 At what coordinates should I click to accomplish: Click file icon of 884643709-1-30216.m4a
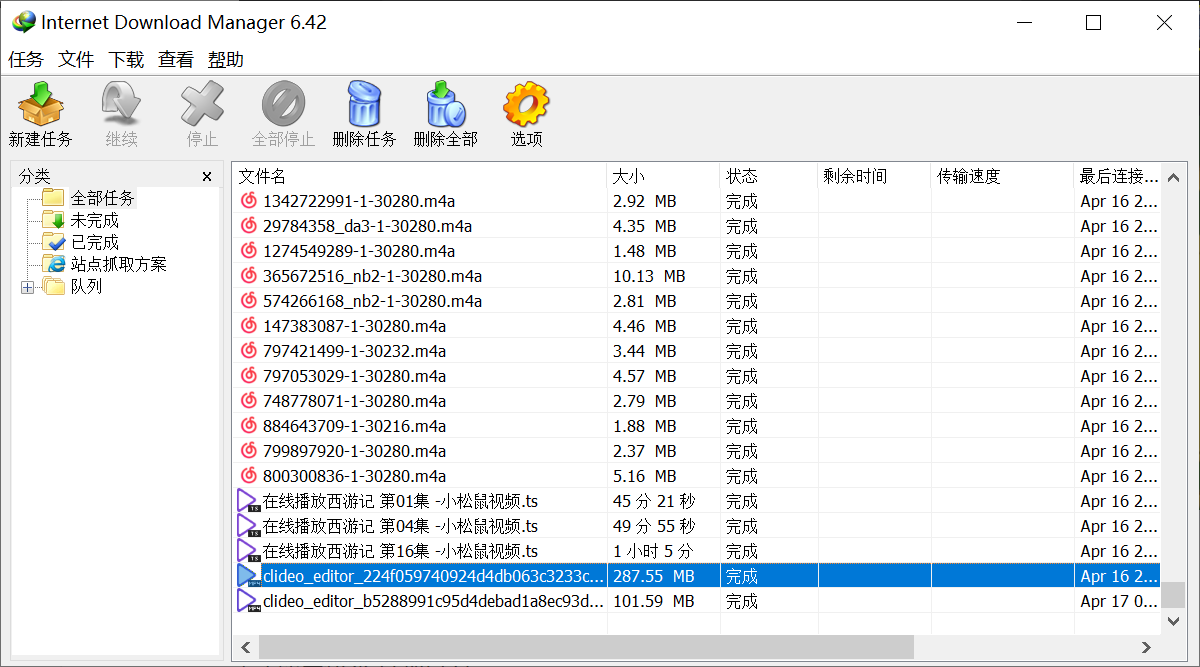(x=249, y=426)
